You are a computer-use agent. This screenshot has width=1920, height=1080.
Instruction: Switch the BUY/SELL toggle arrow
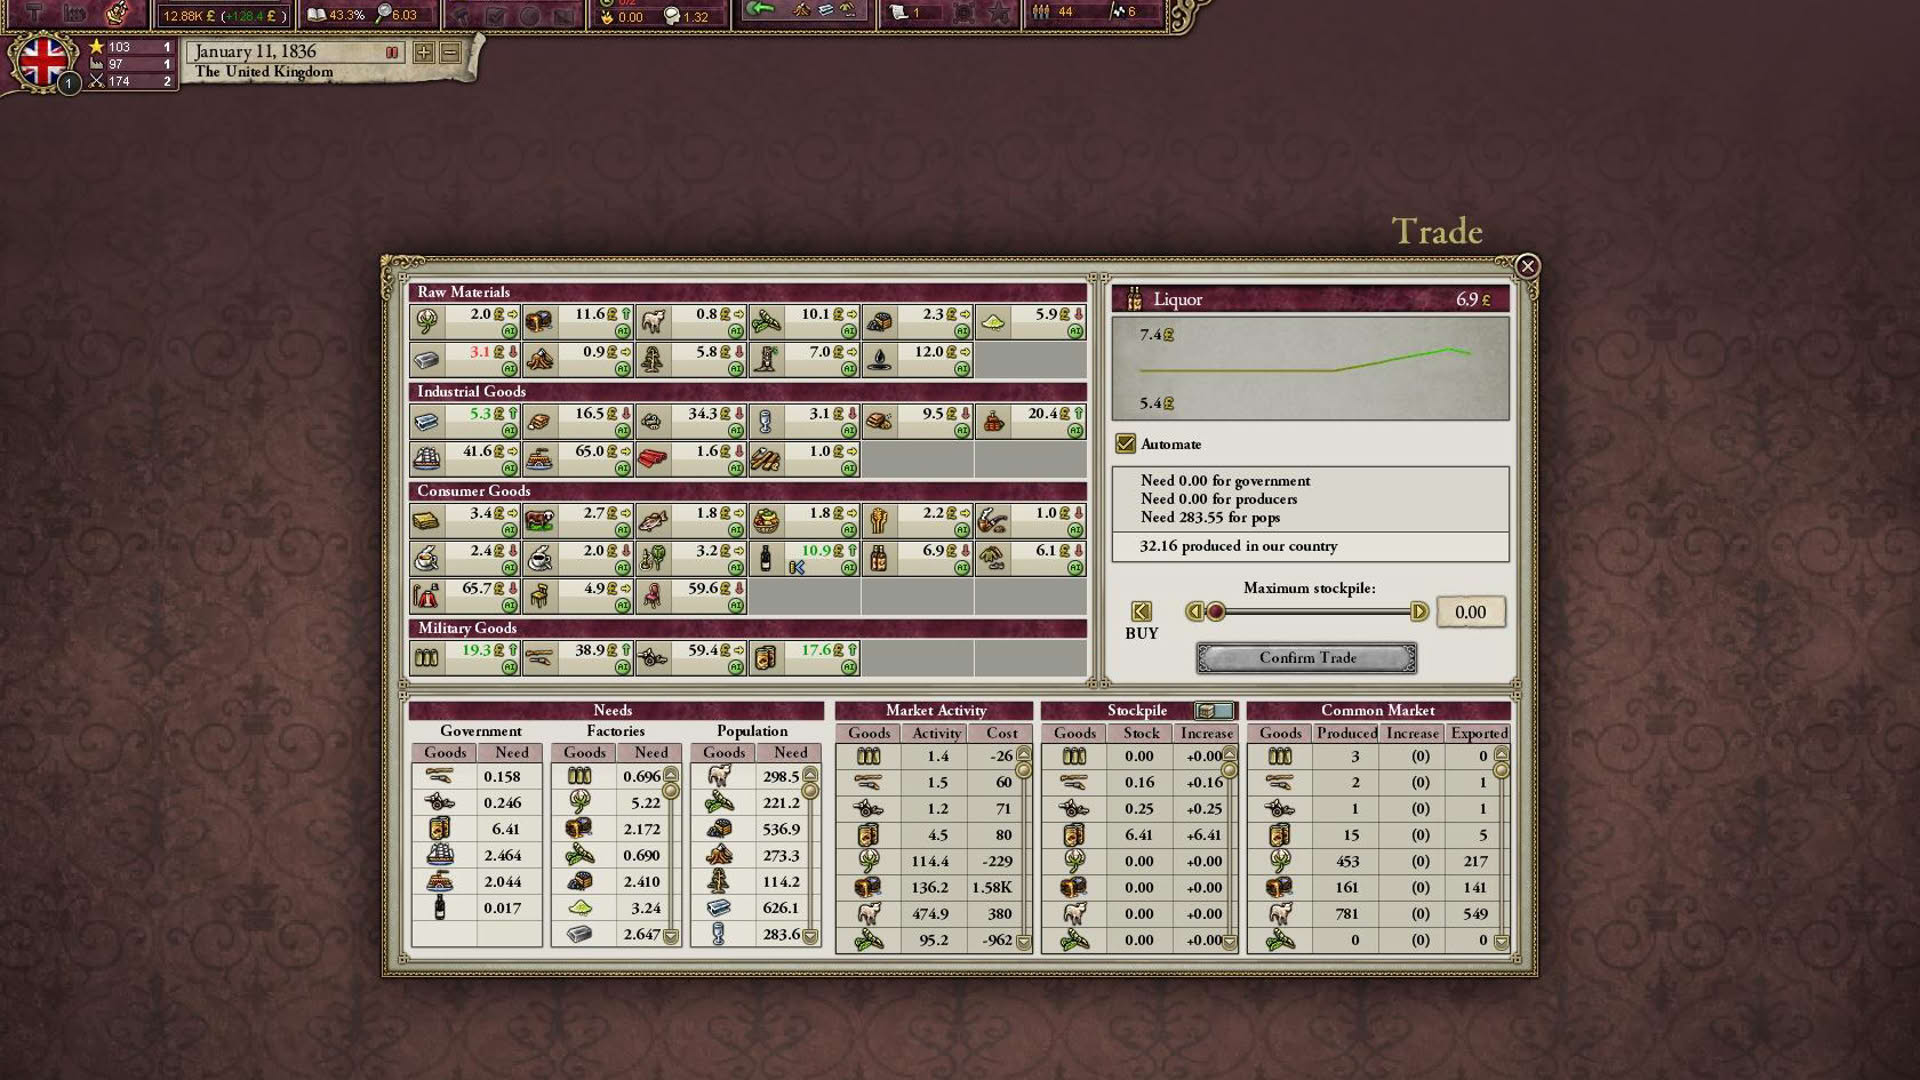(1141, 611)
